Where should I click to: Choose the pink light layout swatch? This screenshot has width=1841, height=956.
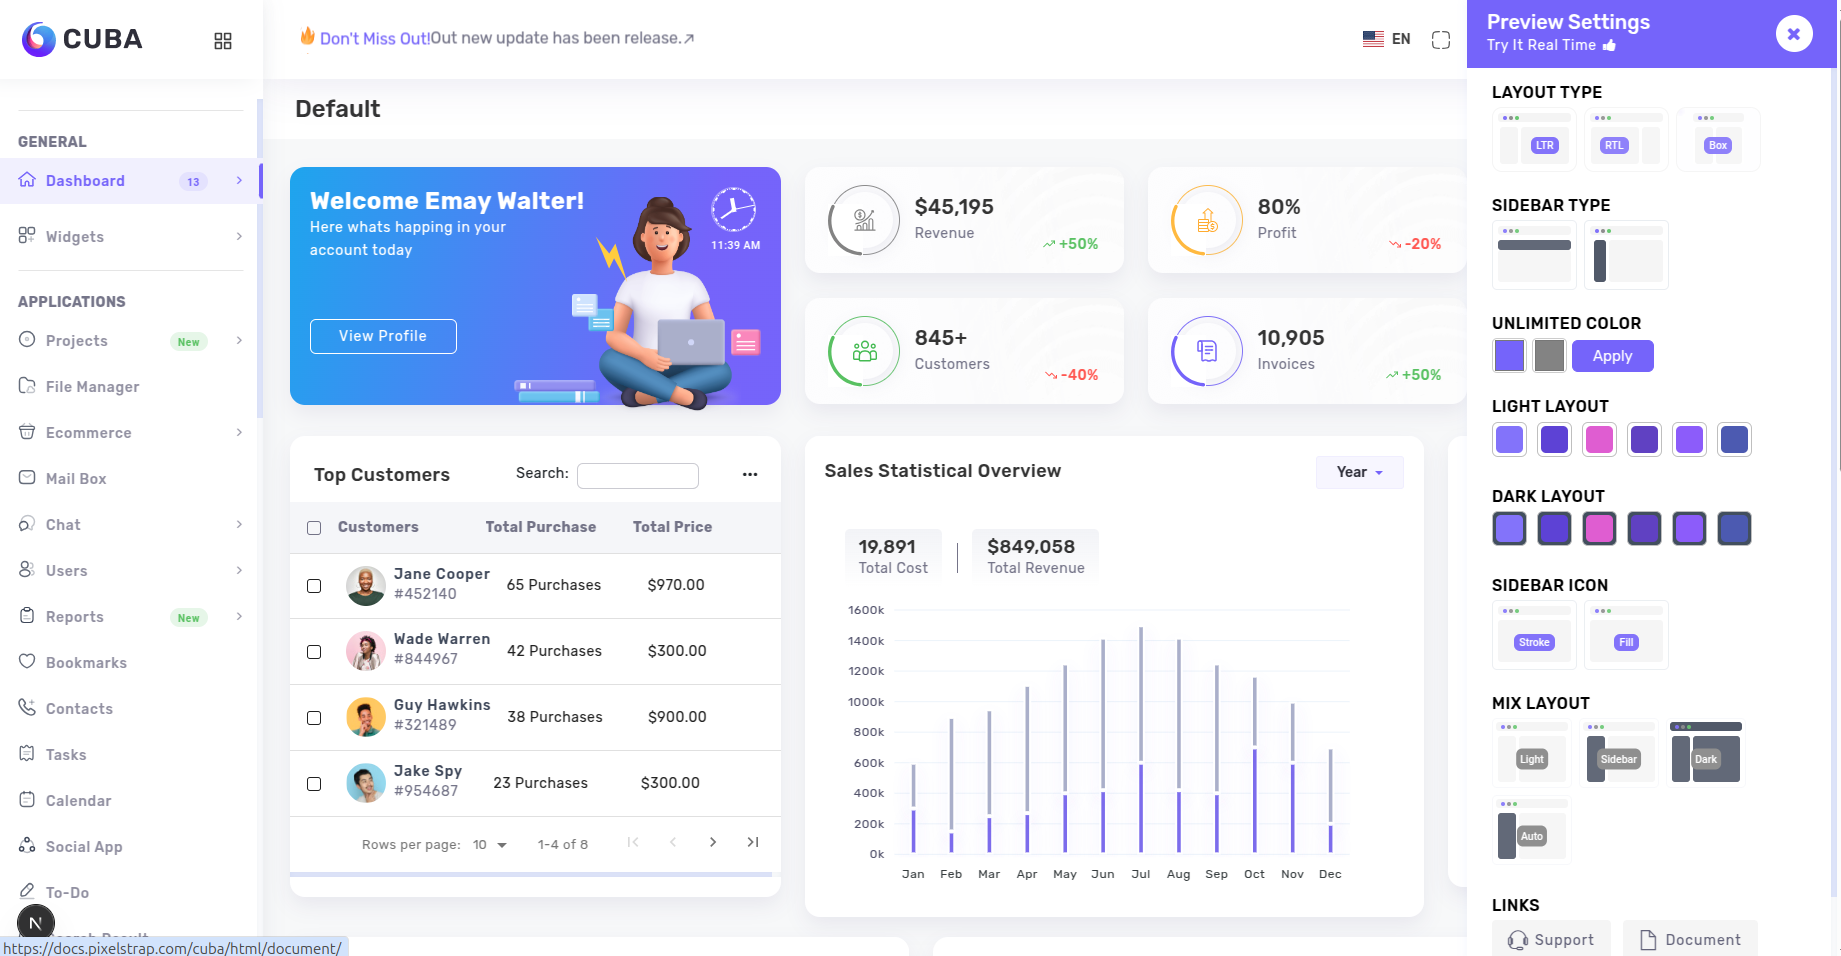click(x=1599, y=439)
